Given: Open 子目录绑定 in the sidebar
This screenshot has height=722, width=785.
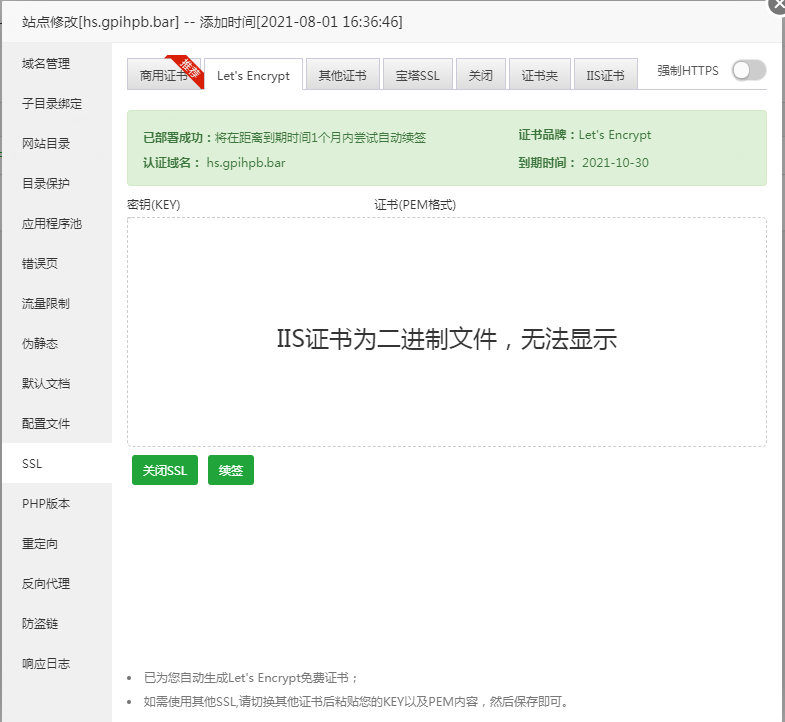Looking at the screenshot, I should [57, 104].
